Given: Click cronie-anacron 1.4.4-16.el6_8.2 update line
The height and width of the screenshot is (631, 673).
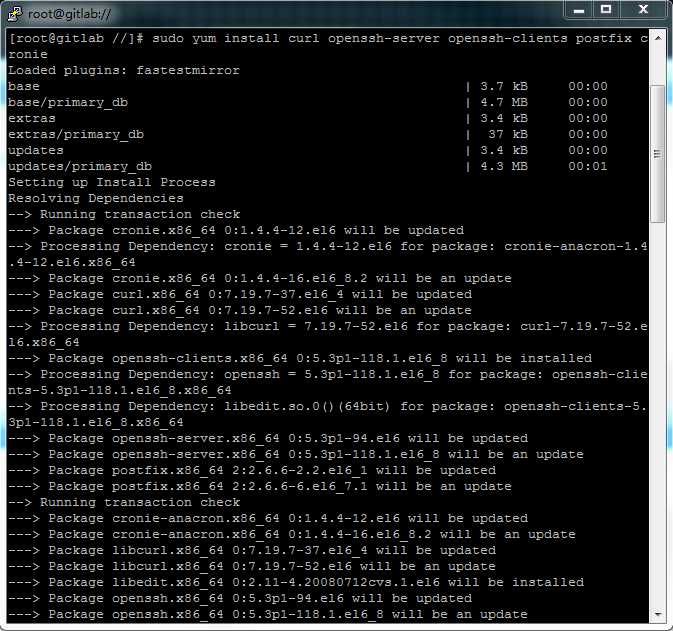Looking at the screenshot, I should pos(292,534).
